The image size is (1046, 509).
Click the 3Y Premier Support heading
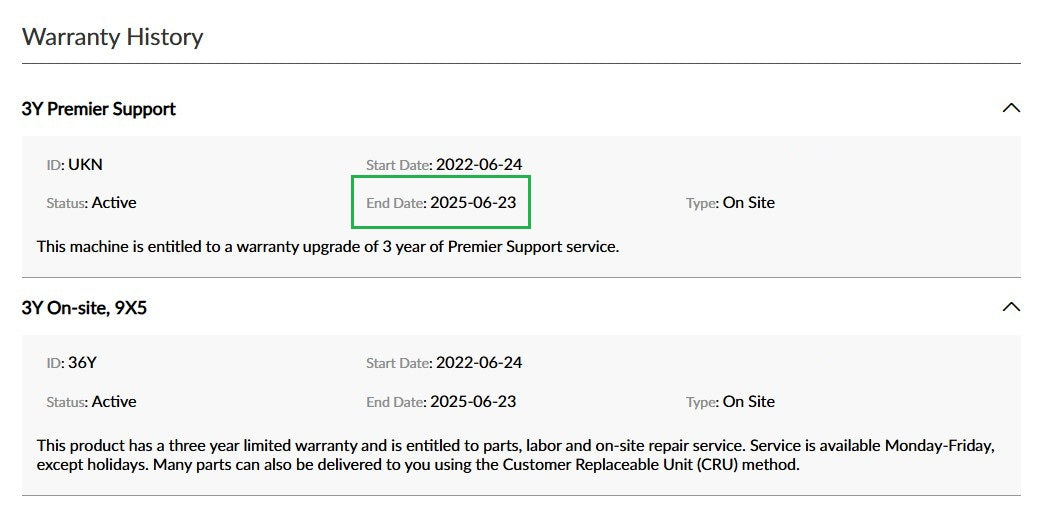[x=99, y=109]
